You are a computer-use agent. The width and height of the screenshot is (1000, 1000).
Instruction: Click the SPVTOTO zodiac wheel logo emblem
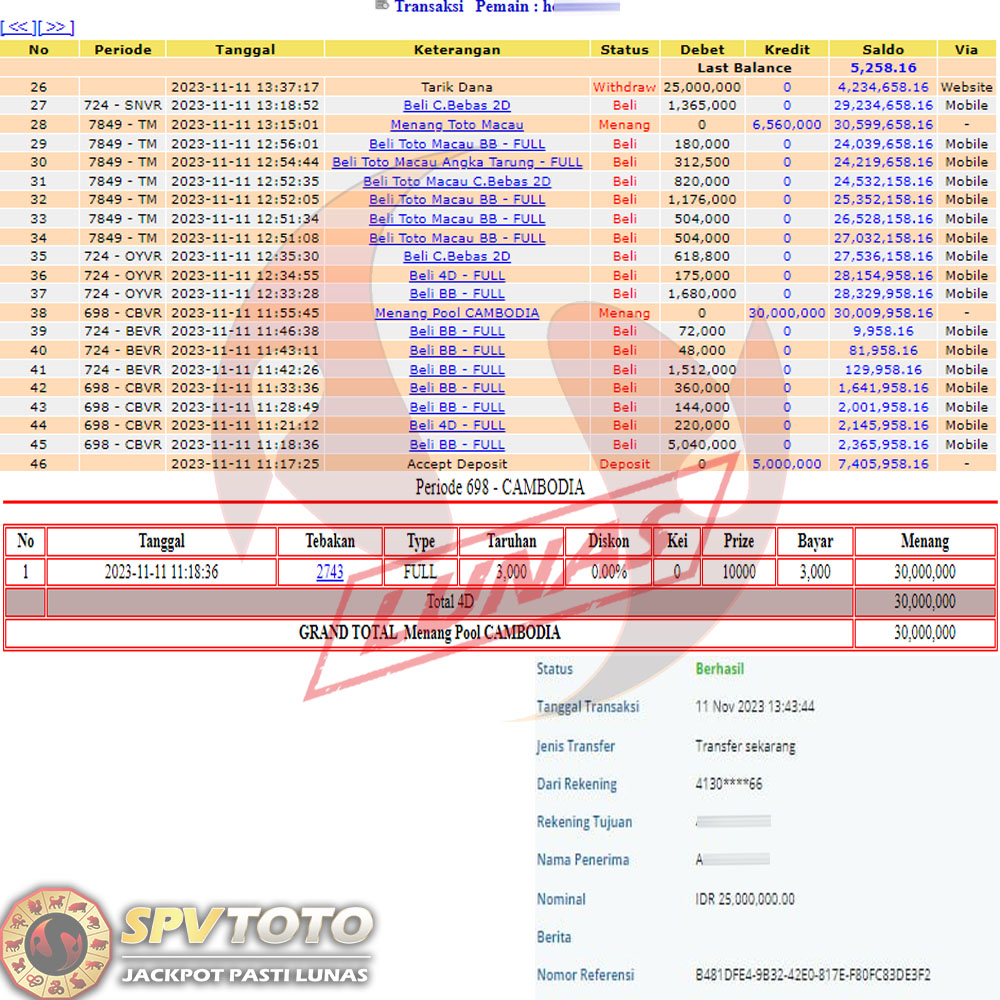click(55, 939)
